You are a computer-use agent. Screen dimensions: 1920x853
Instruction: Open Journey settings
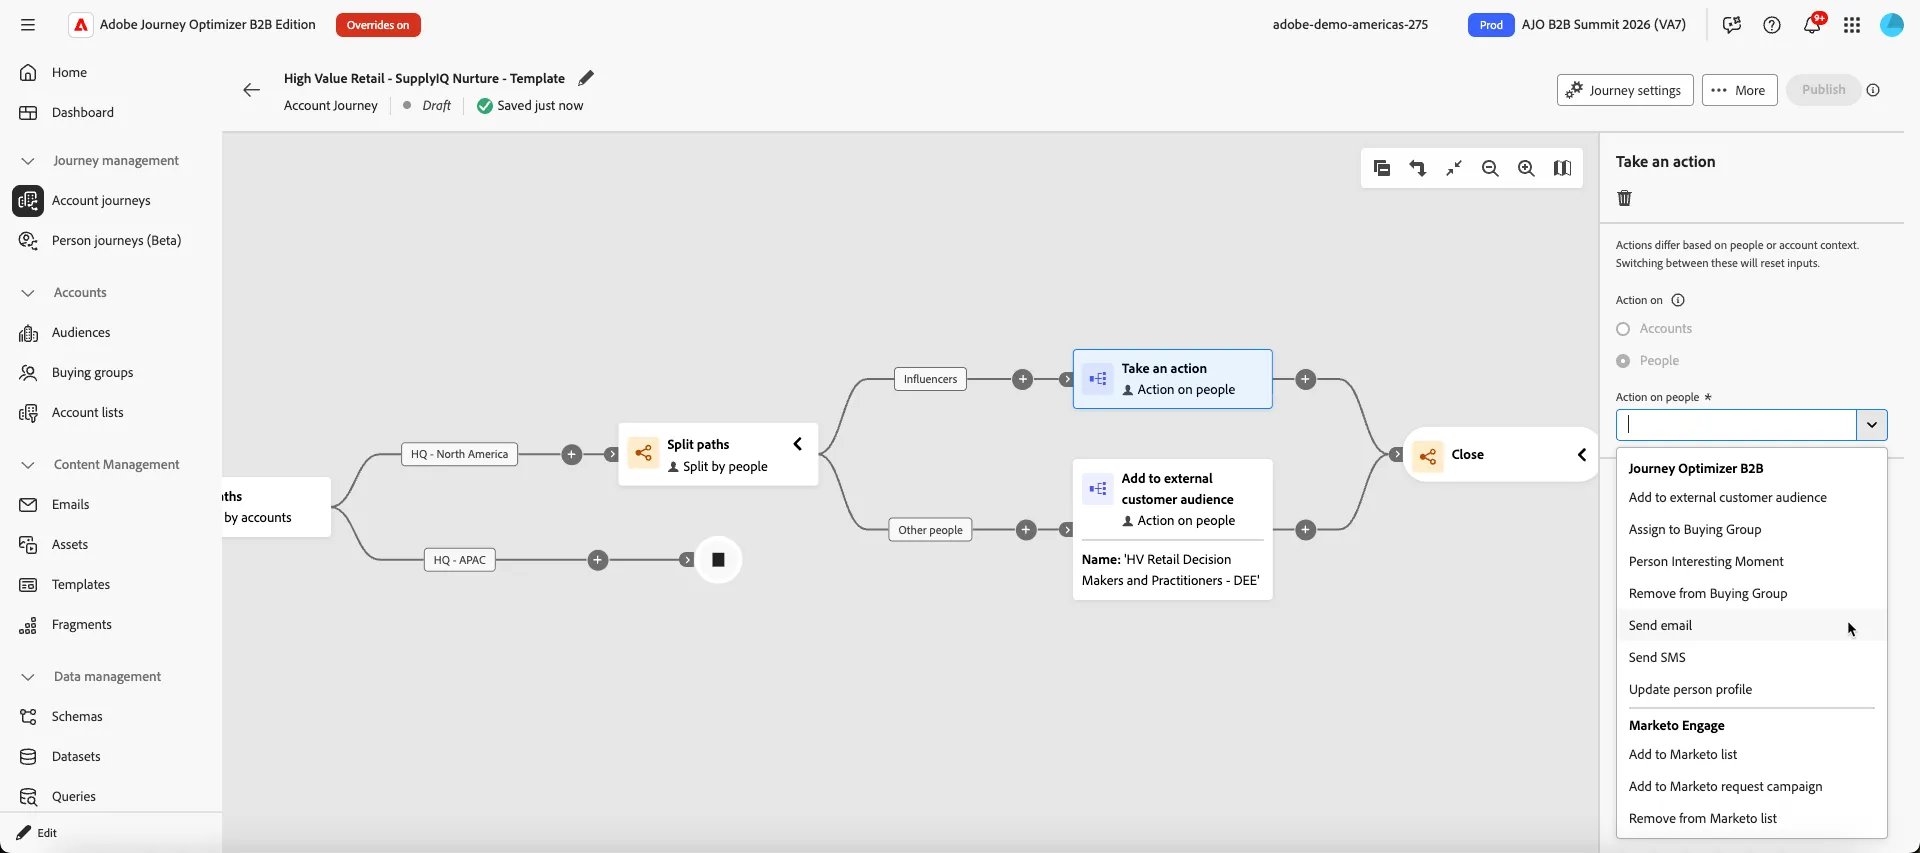coord(1625,90)
